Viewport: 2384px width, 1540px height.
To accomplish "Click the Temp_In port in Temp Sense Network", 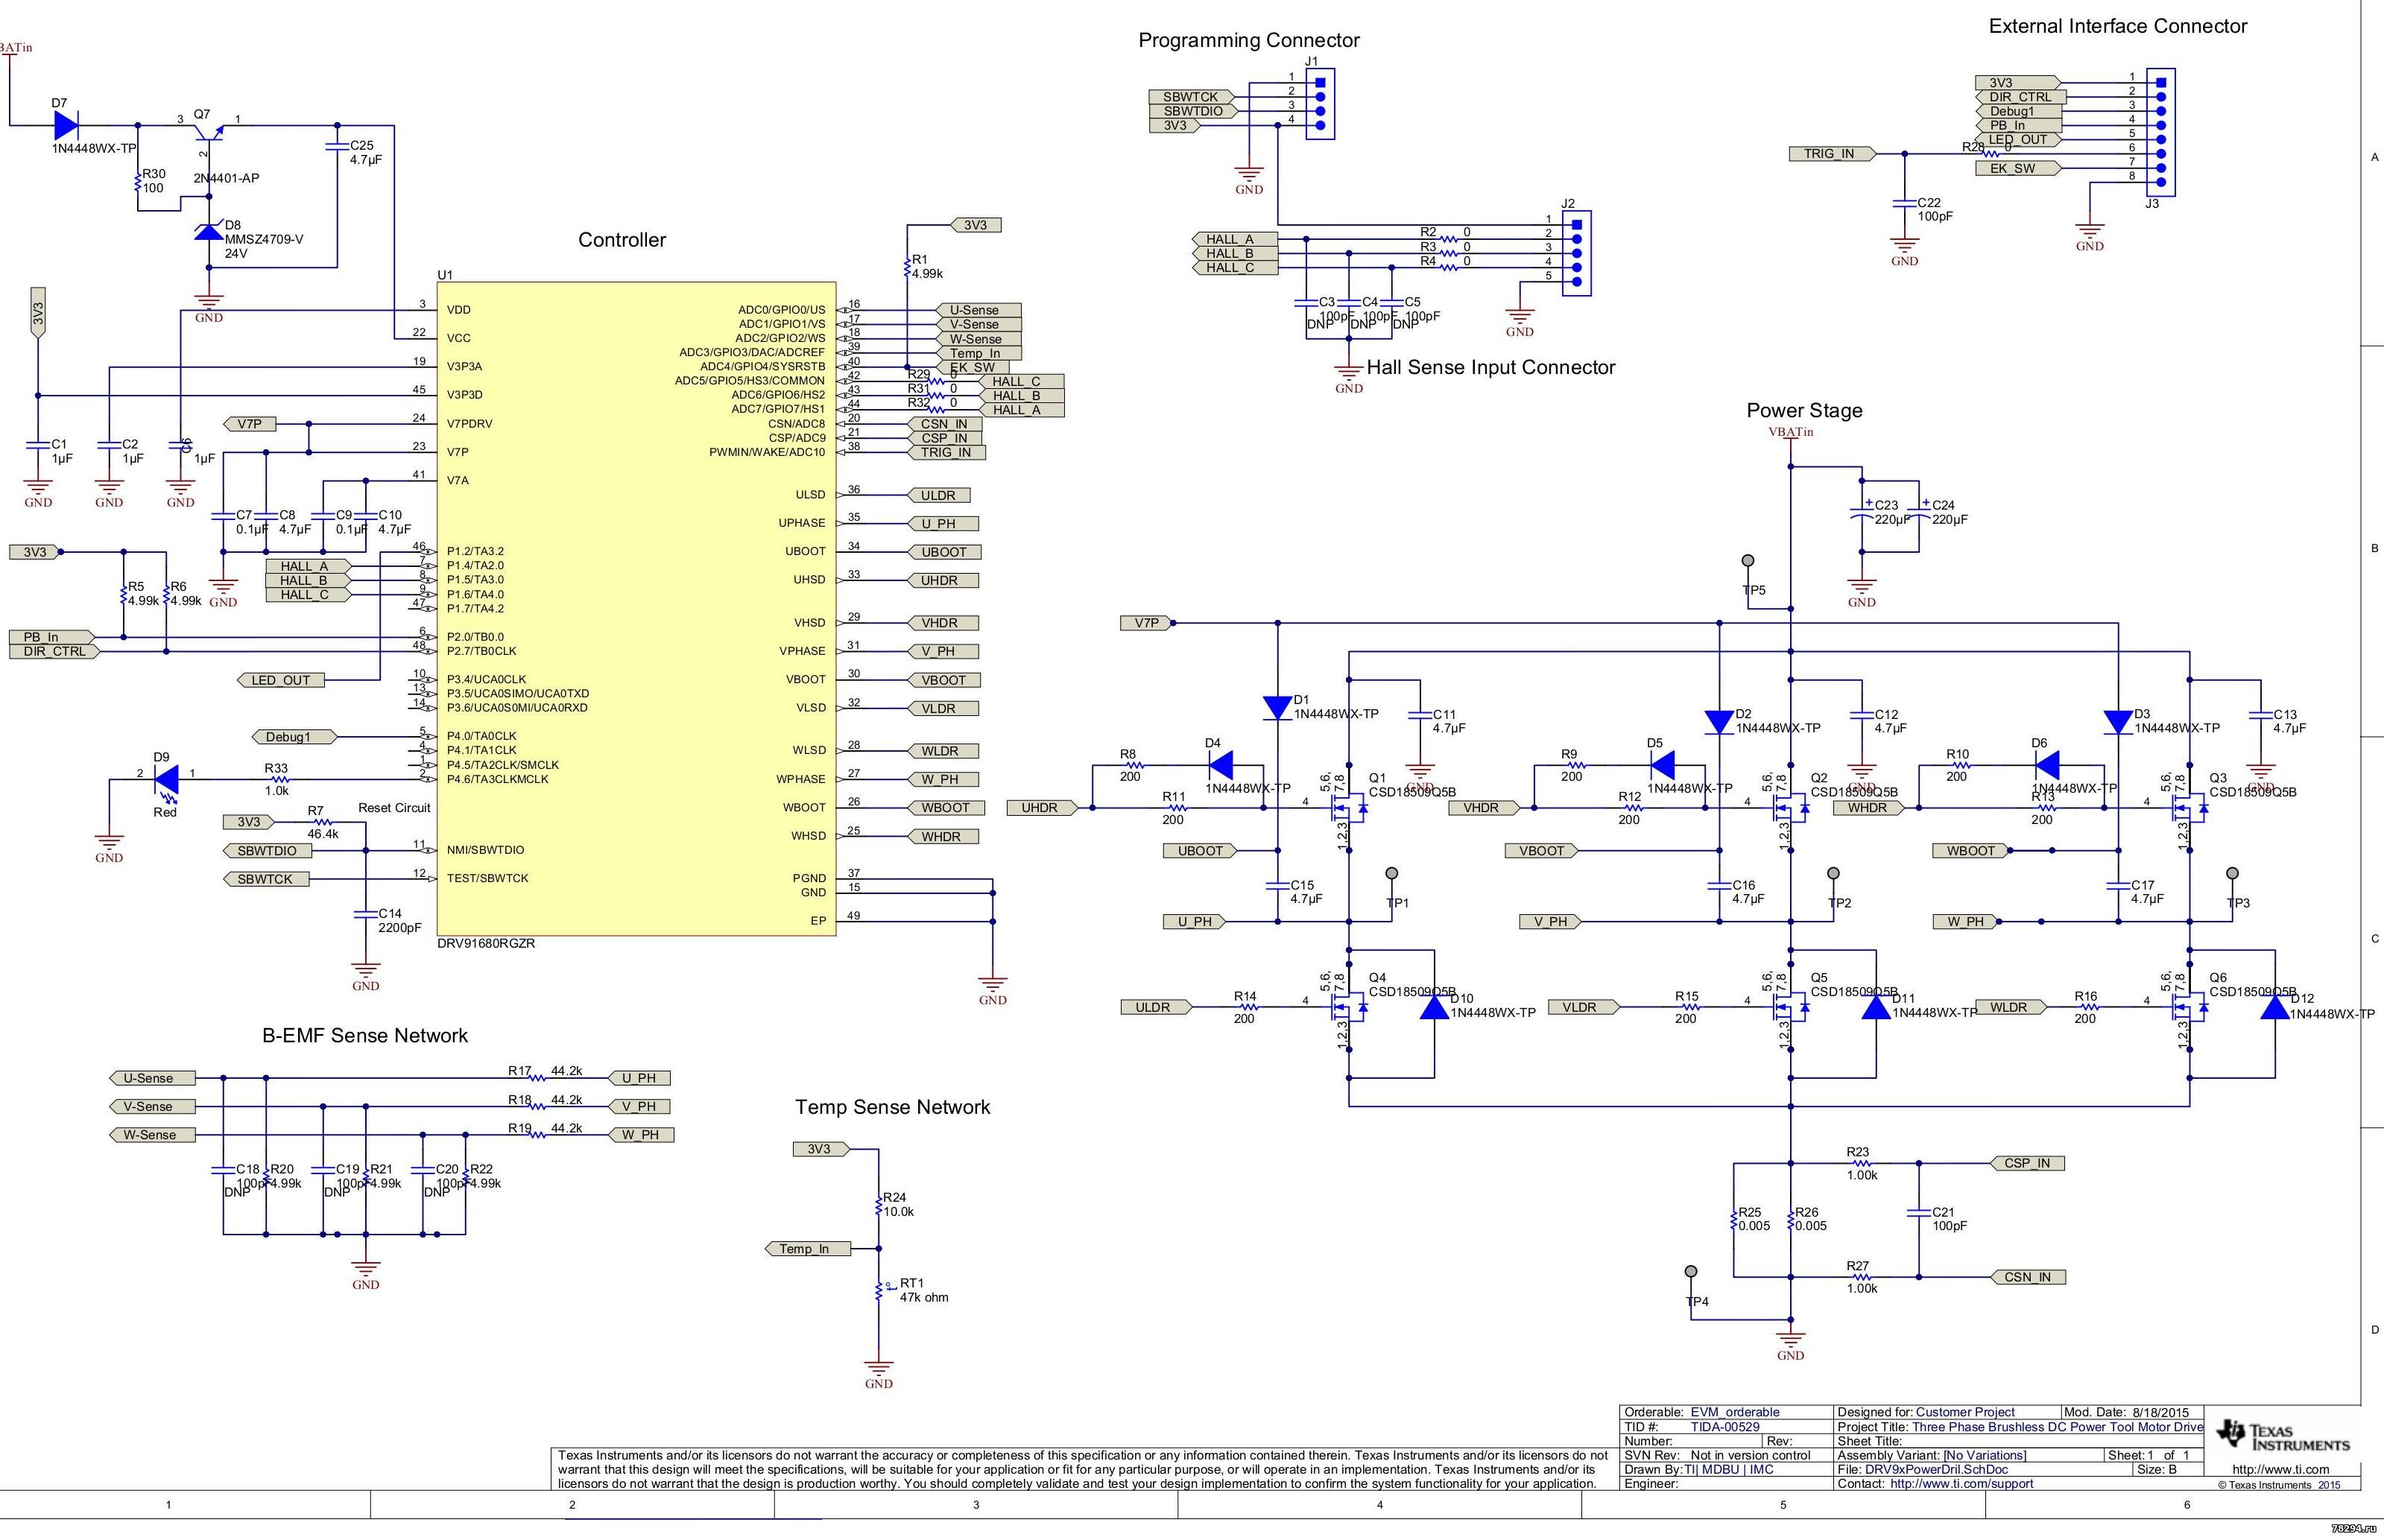I will pyautogui.click(x=806, y=1248).
